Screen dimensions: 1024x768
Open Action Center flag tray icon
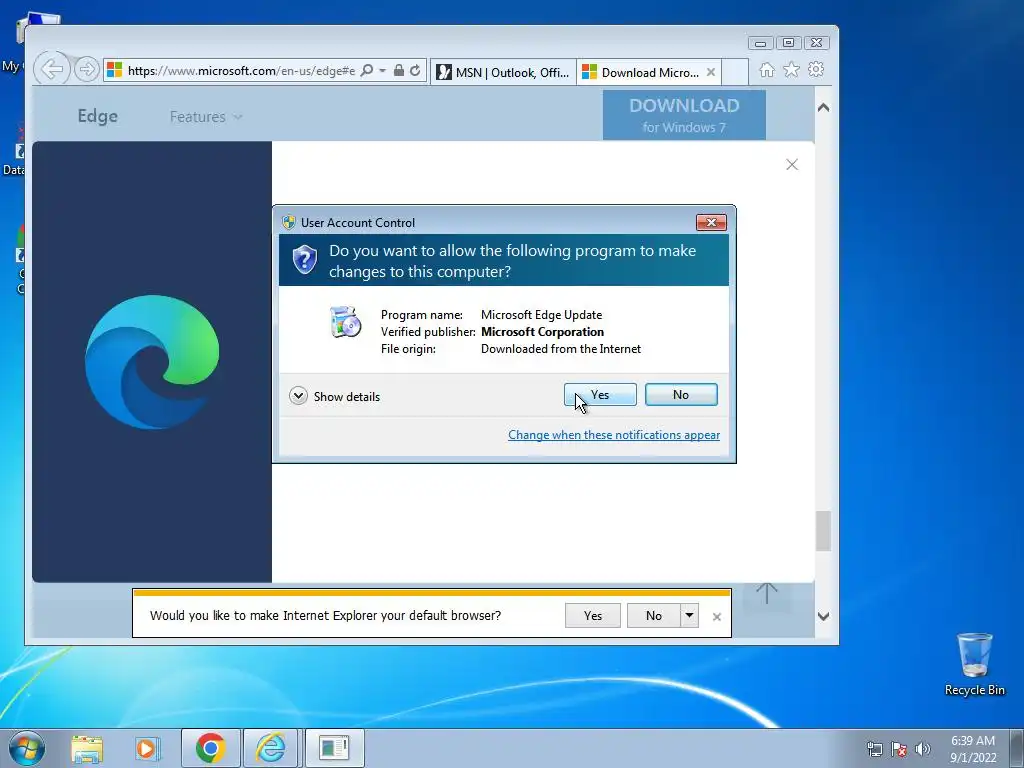899,749
